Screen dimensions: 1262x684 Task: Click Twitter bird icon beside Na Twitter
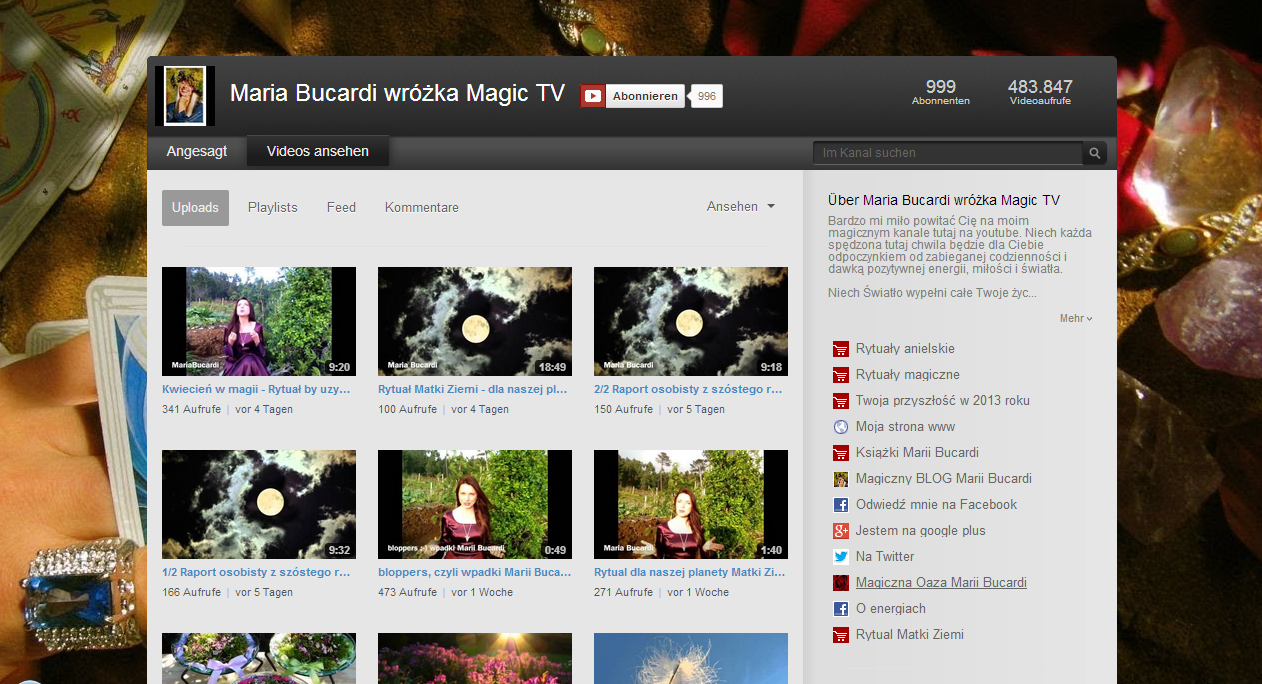(x=840, y=557)
